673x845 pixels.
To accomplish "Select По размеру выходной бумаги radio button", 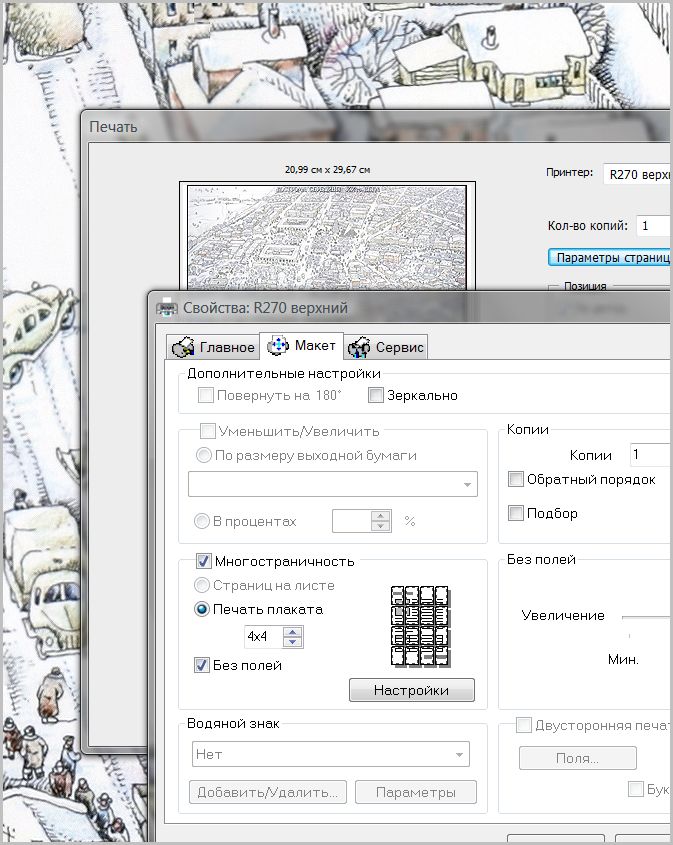I will point(203,455).
